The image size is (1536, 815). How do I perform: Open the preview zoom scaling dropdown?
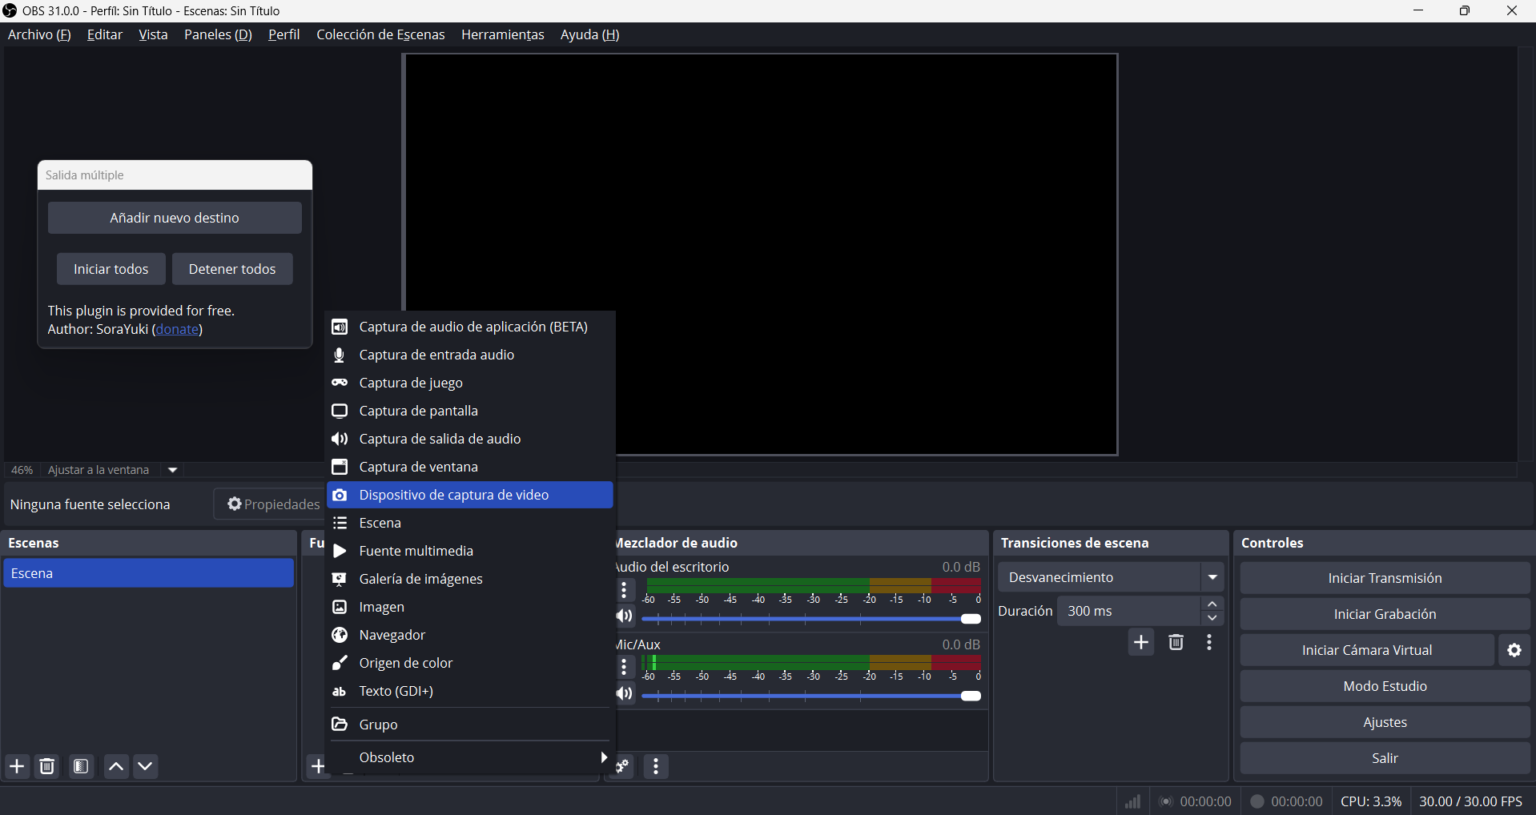coord(172,470)
